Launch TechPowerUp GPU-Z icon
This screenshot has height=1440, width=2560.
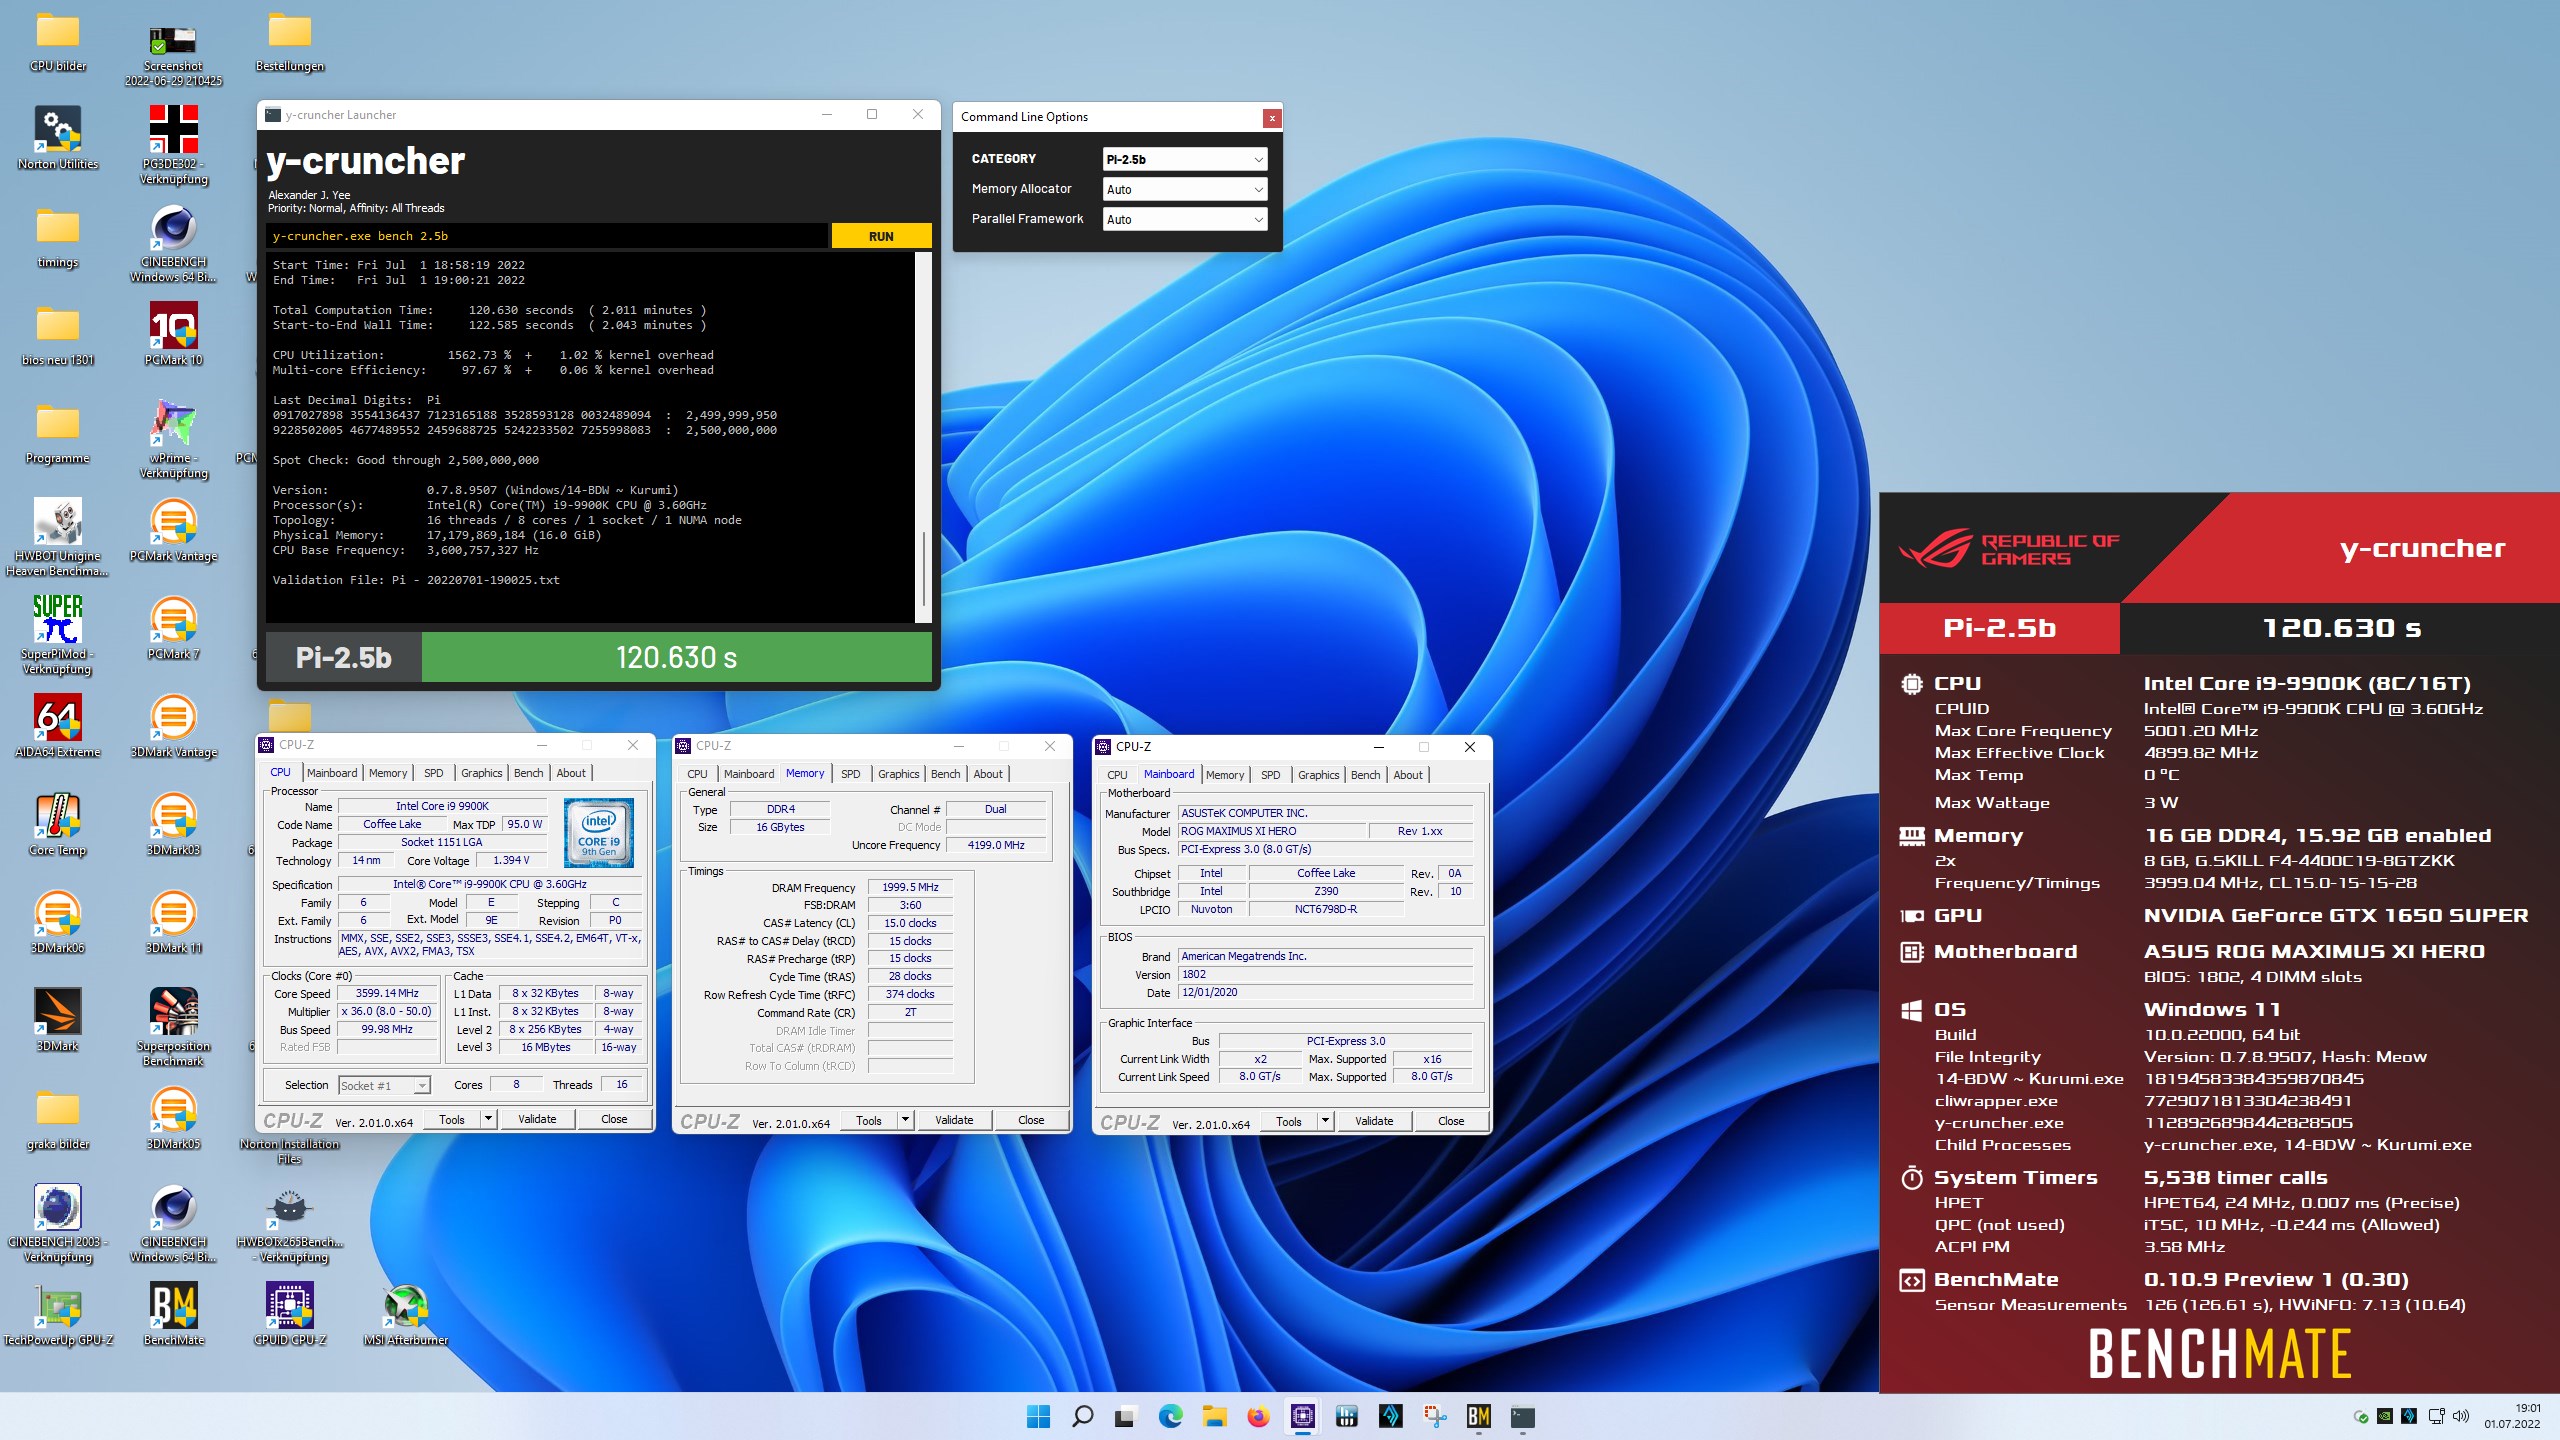click(x=58, y=1314)
